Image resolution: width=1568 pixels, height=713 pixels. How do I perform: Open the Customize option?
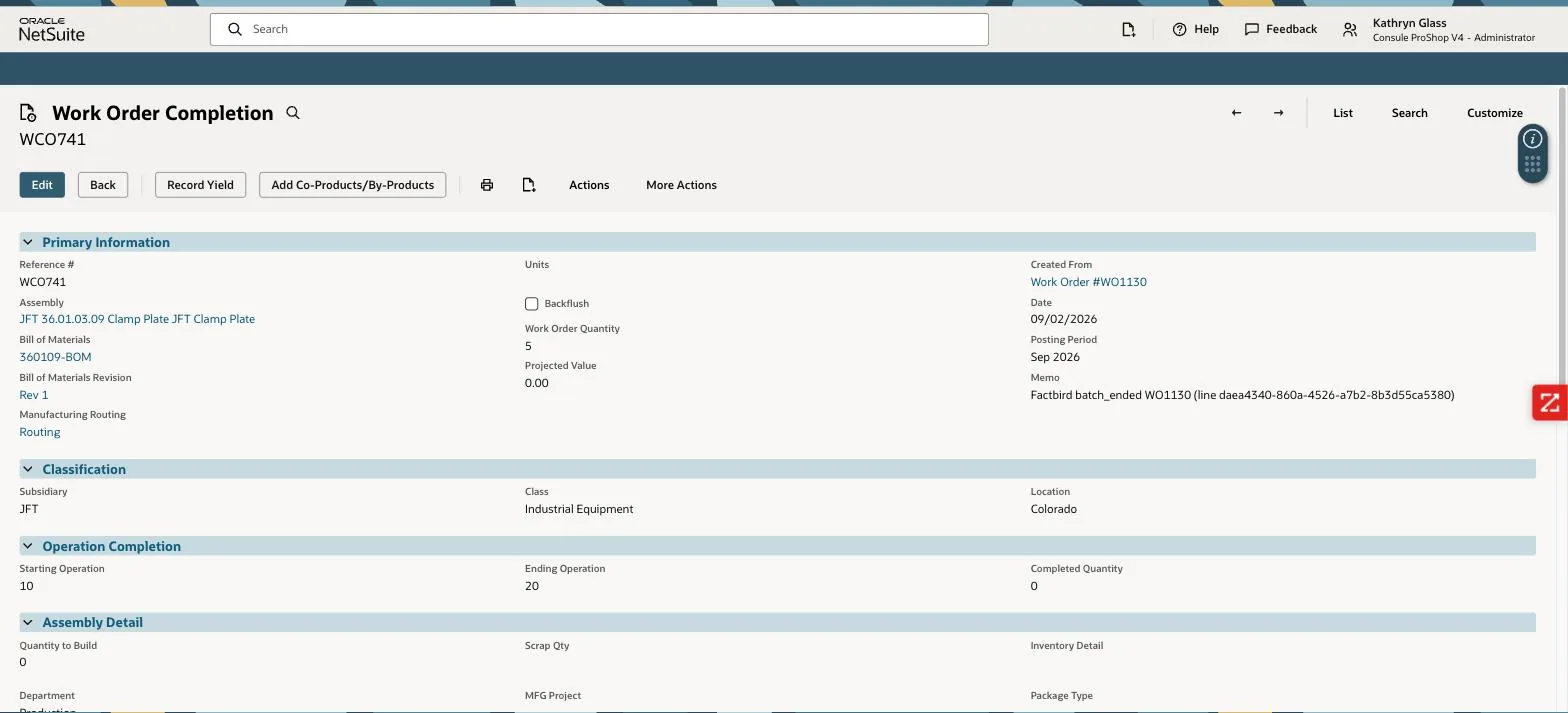click(1494, 113)
